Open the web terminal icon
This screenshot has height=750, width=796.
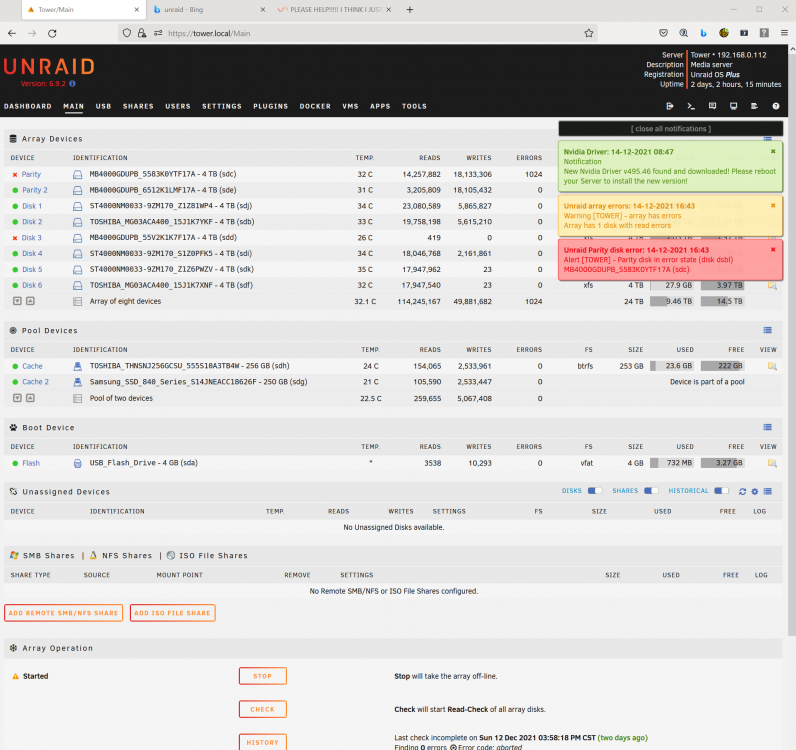point(691,106)
